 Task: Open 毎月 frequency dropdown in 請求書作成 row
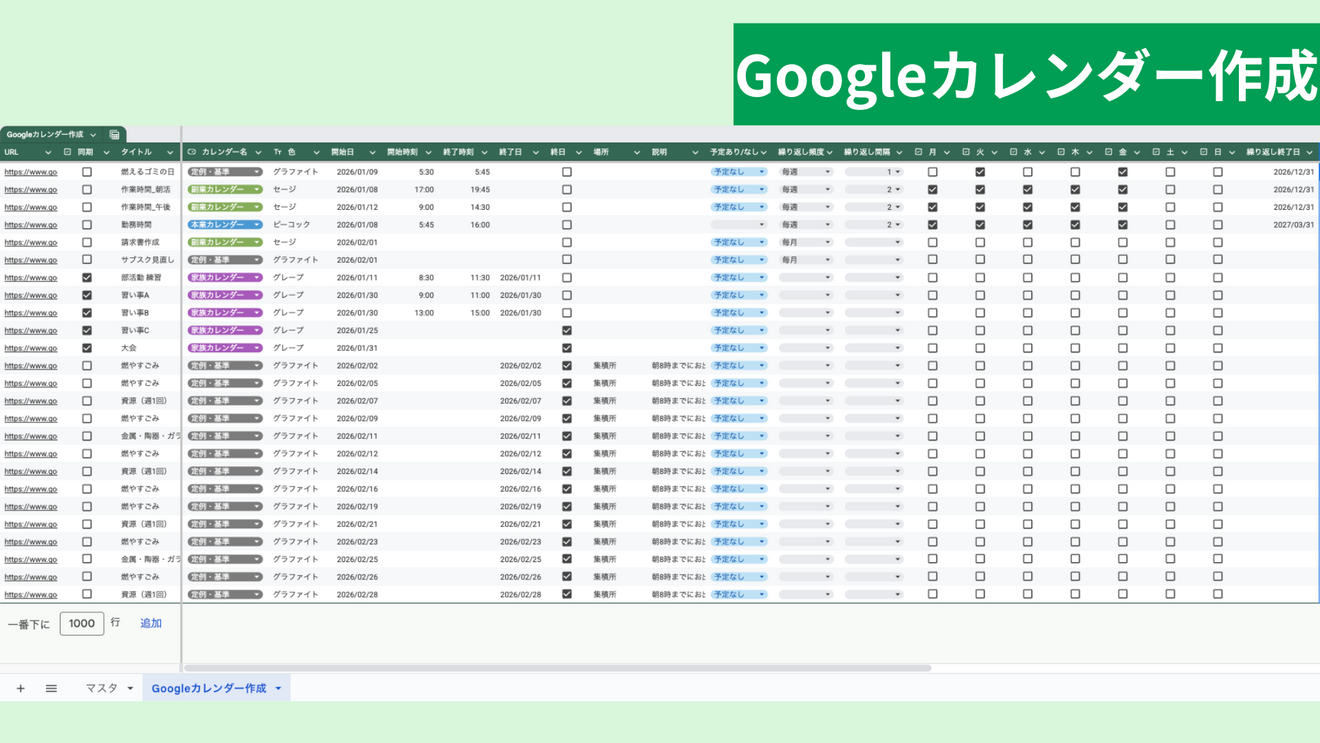point(806,242)
